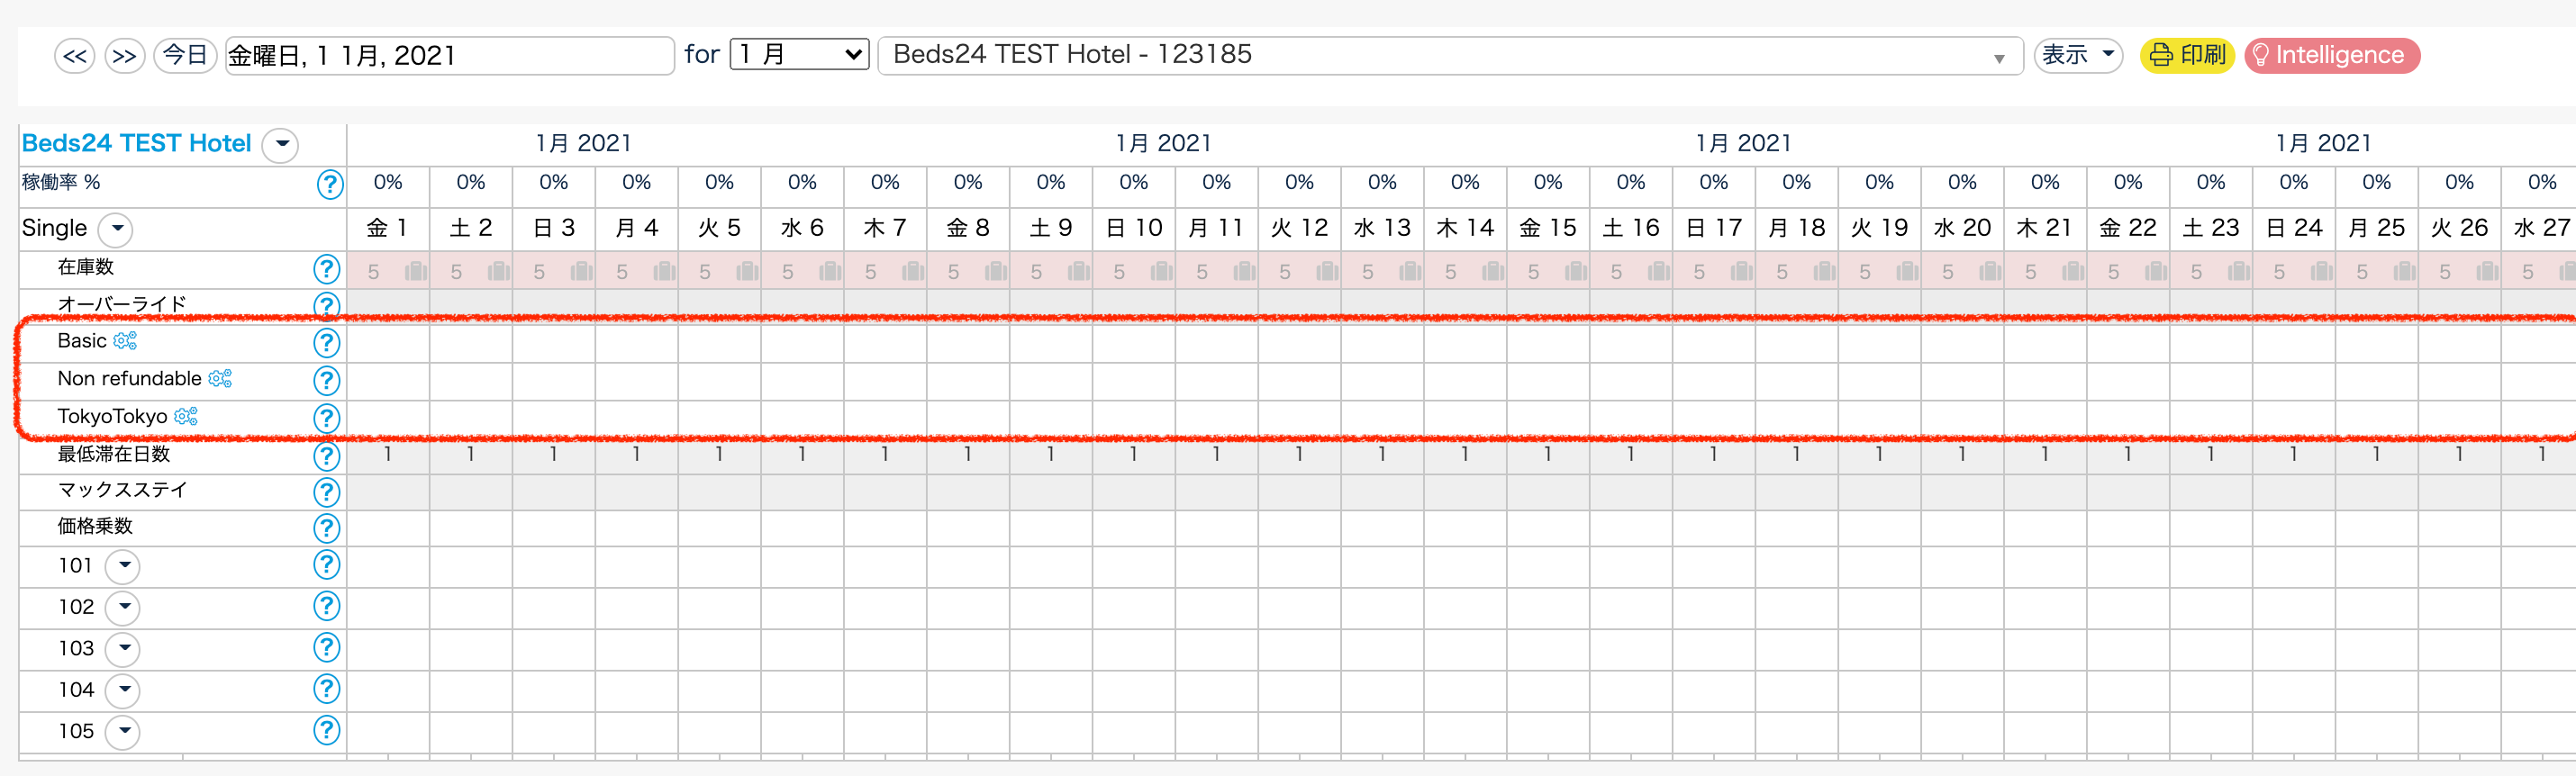Click the 印刷 print button

(2187, 55)
